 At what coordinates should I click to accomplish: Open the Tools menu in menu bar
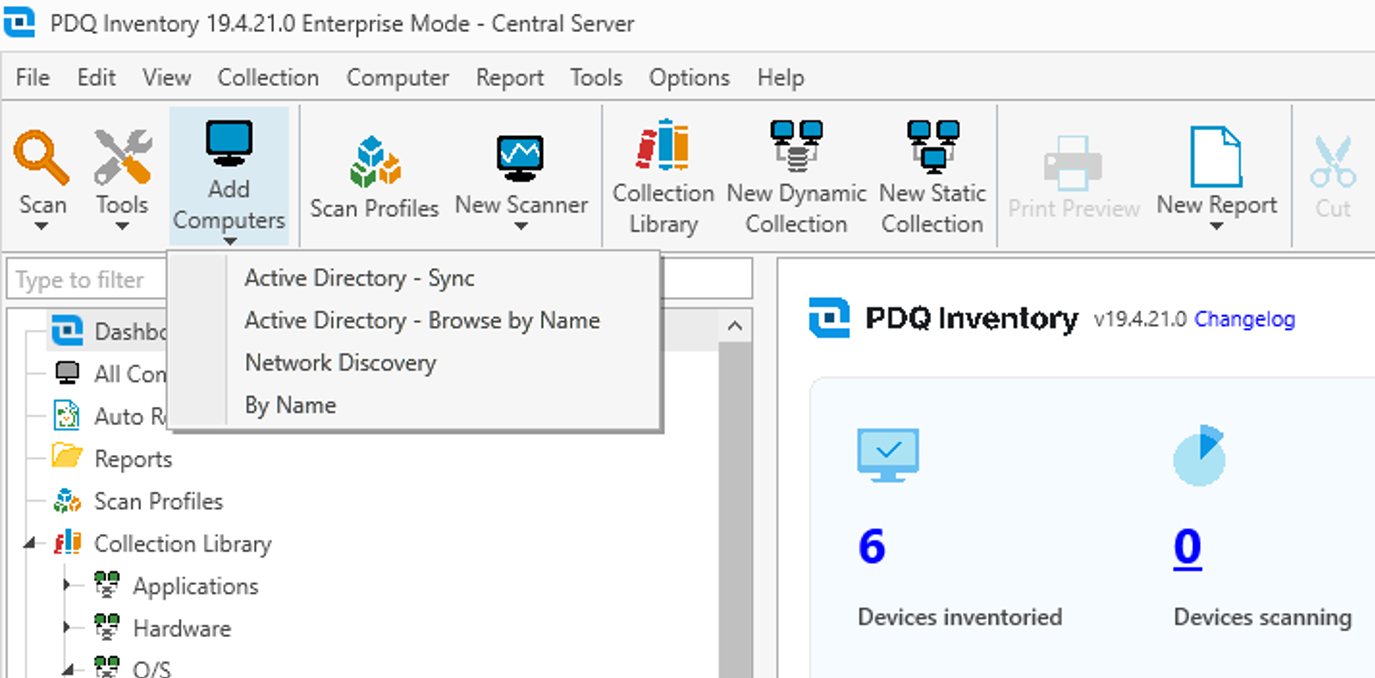pyautogui.click(x=596, y=77)
